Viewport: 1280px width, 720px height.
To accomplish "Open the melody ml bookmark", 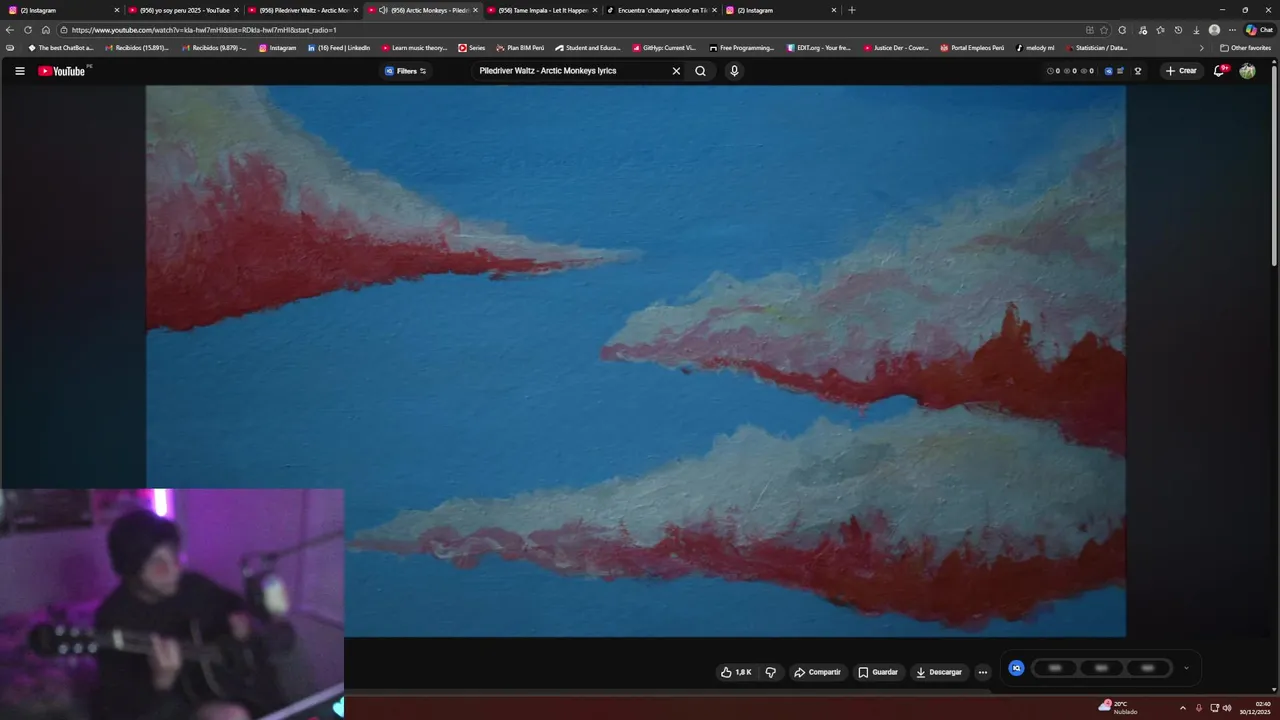I will coord(1035,48).
